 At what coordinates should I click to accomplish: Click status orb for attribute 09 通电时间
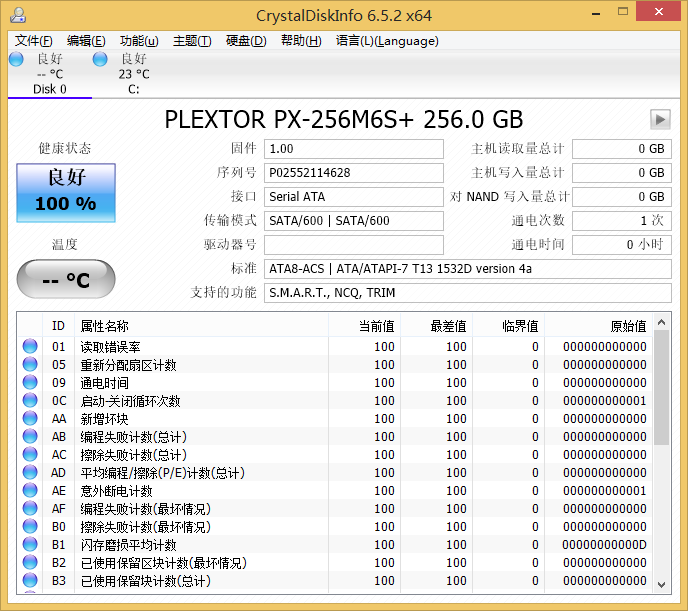31,383
